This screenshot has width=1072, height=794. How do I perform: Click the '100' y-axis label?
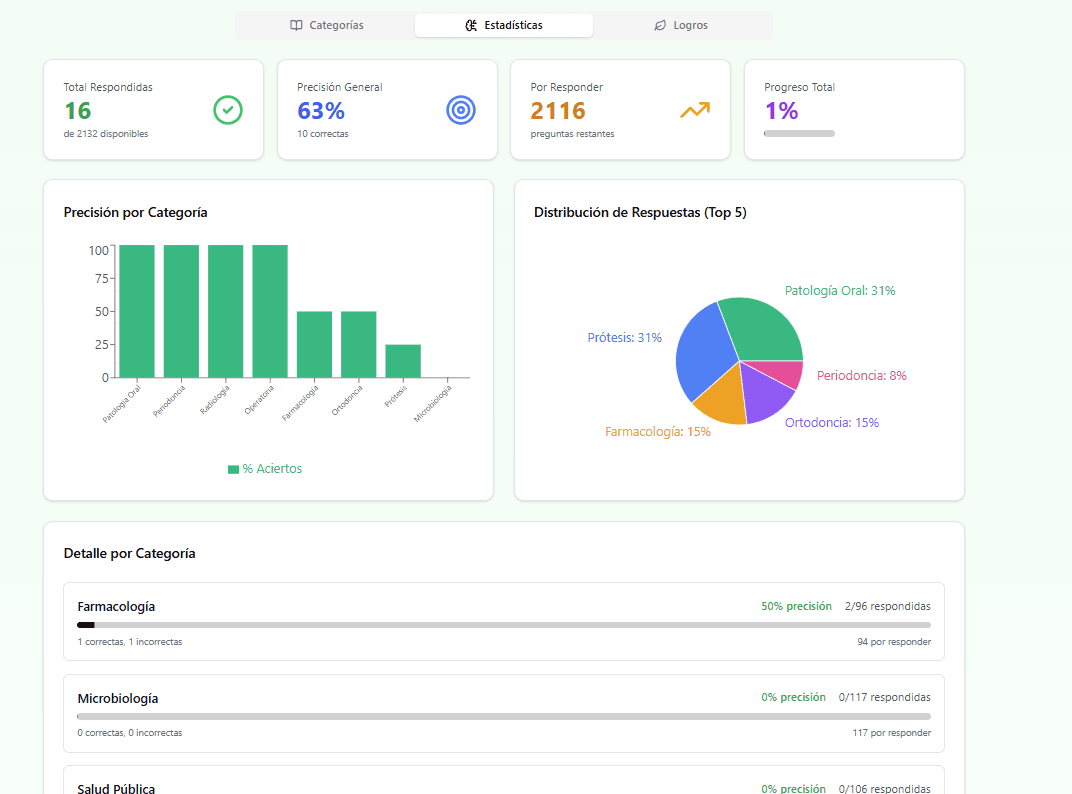point(98,250)
